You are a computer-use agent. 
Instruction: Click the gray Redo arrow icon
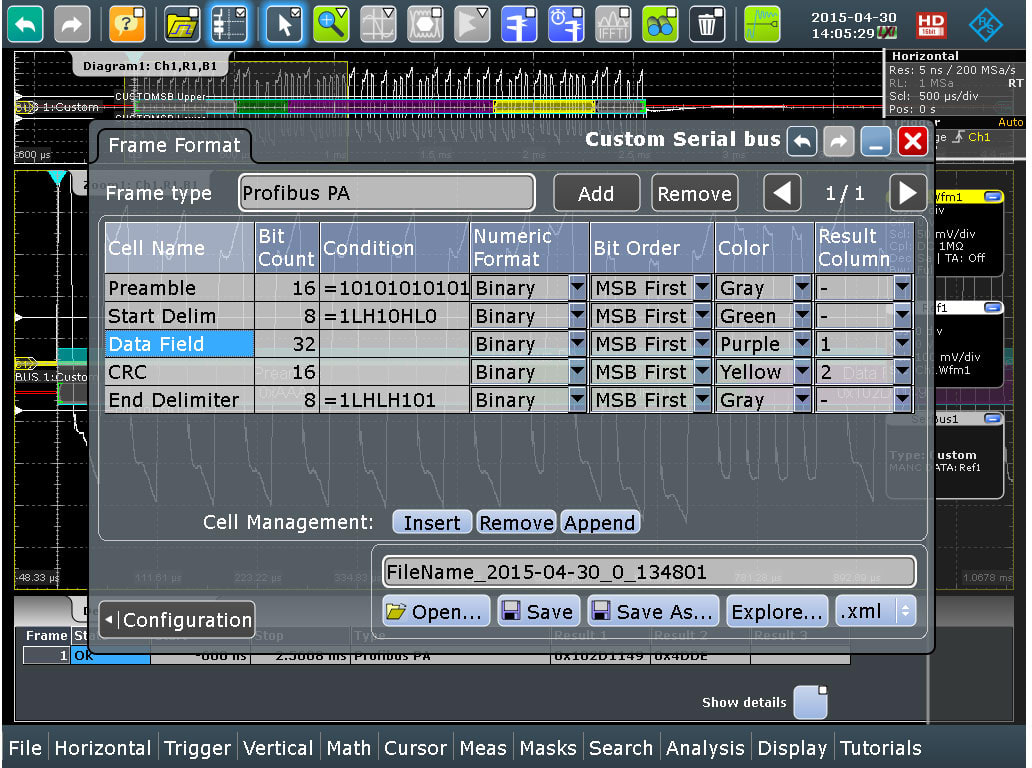tap(72, 24)
